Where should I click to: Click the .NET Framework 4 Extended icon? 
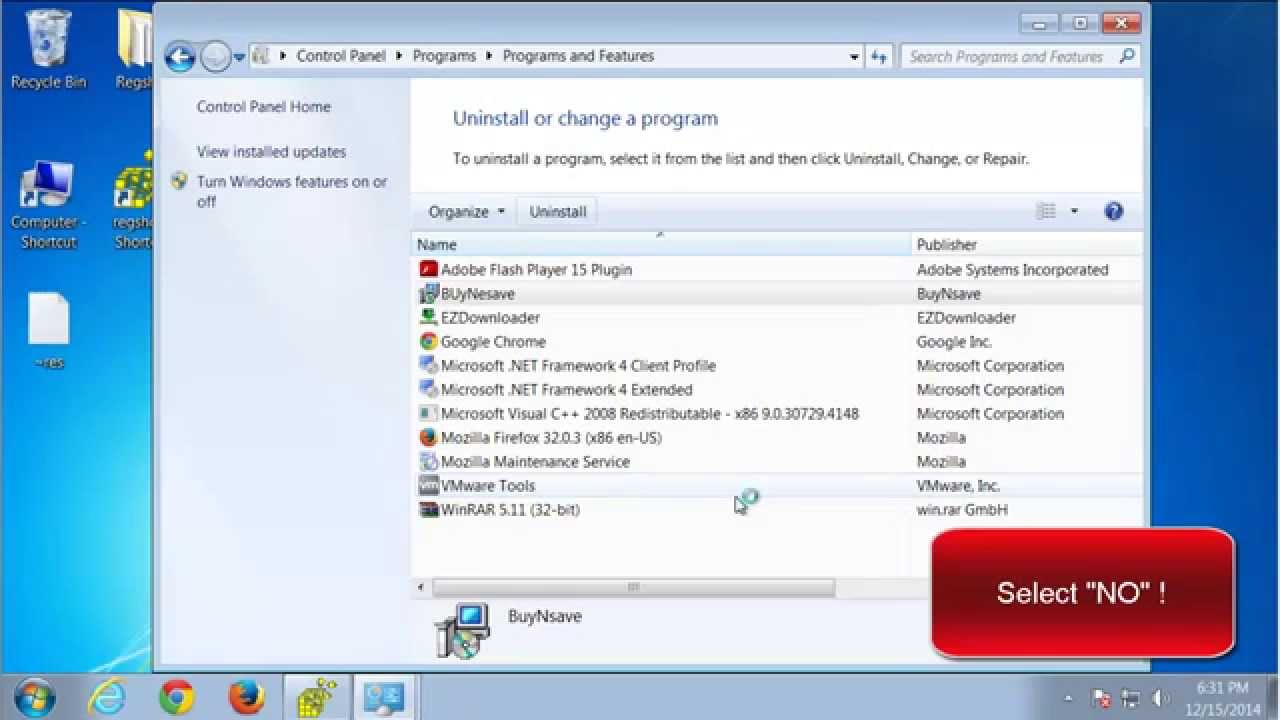pos(428,389)
